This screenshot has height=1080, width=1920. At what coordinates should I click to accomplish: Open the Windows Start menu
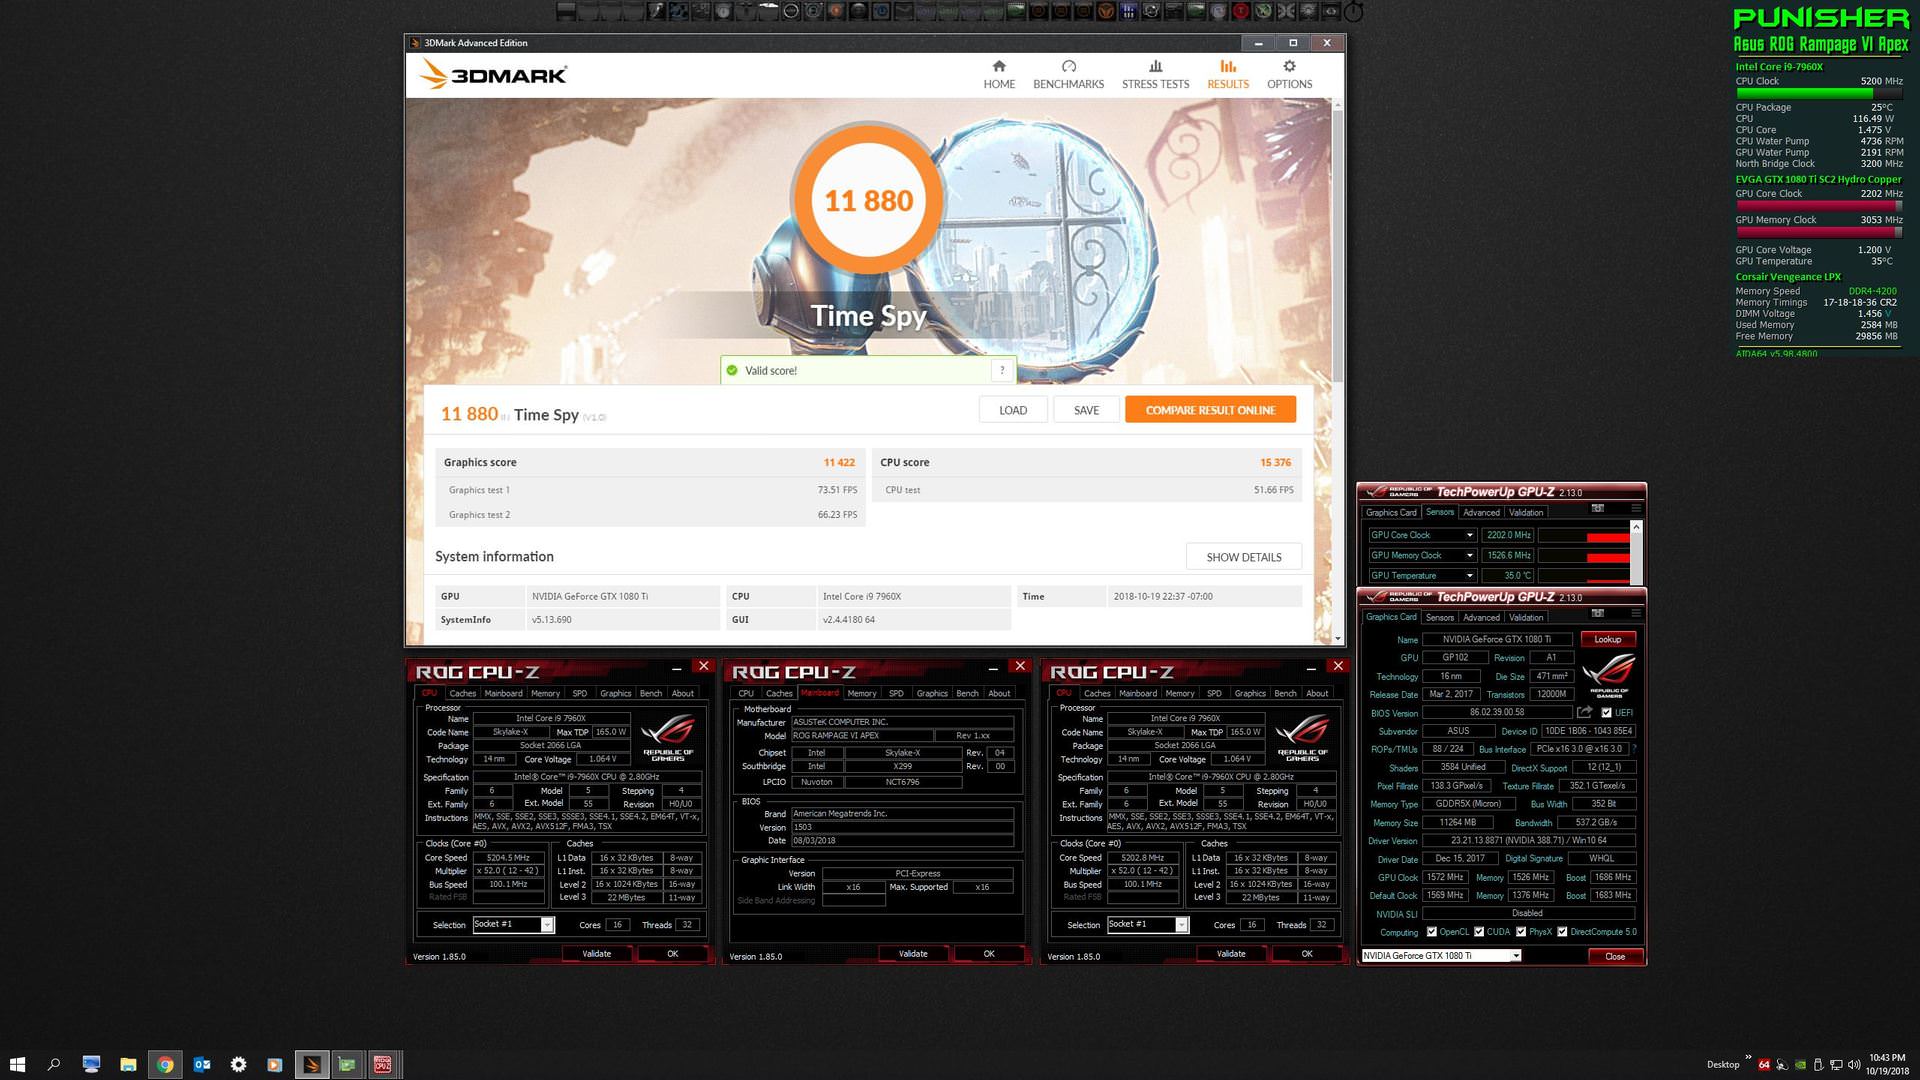click(x=17, y=1065)
